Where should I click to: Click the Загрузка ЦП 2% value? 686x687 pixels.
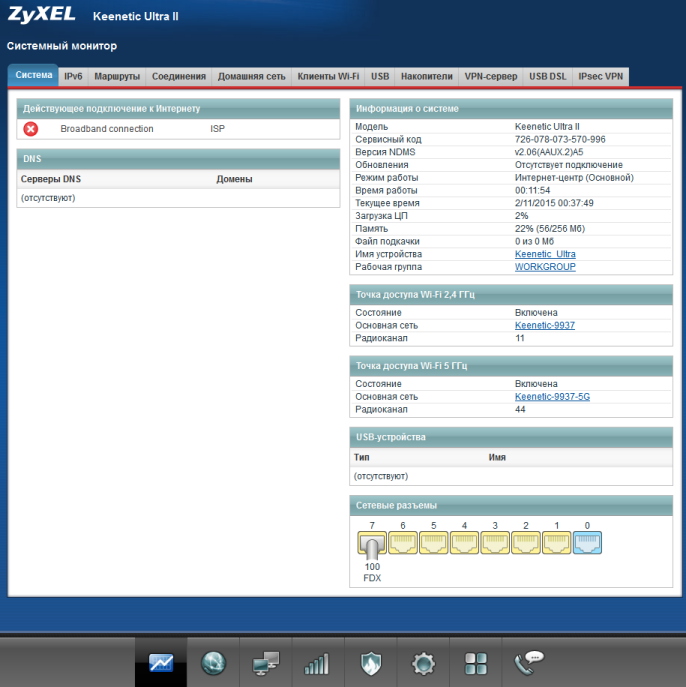coord(521,216)
